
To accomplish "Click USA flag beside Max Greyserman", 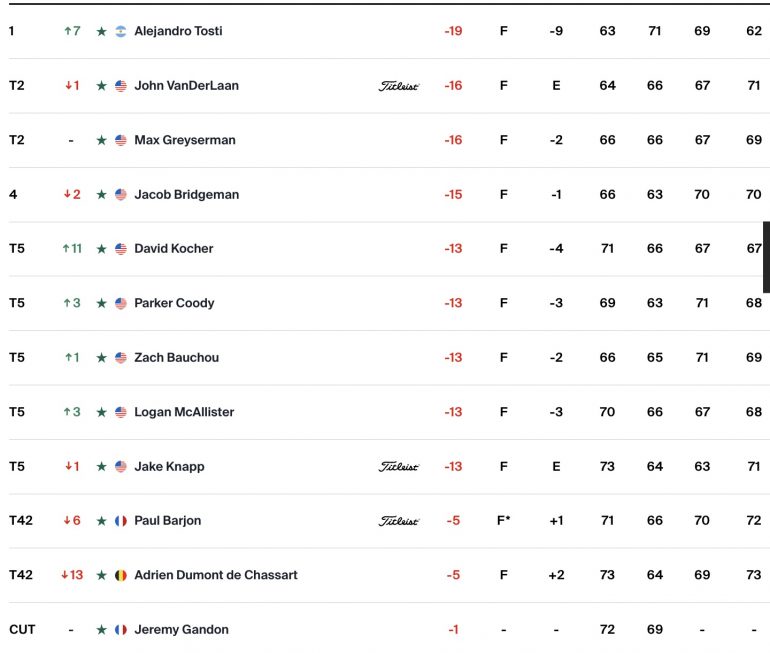I will (x=121, y=140).
